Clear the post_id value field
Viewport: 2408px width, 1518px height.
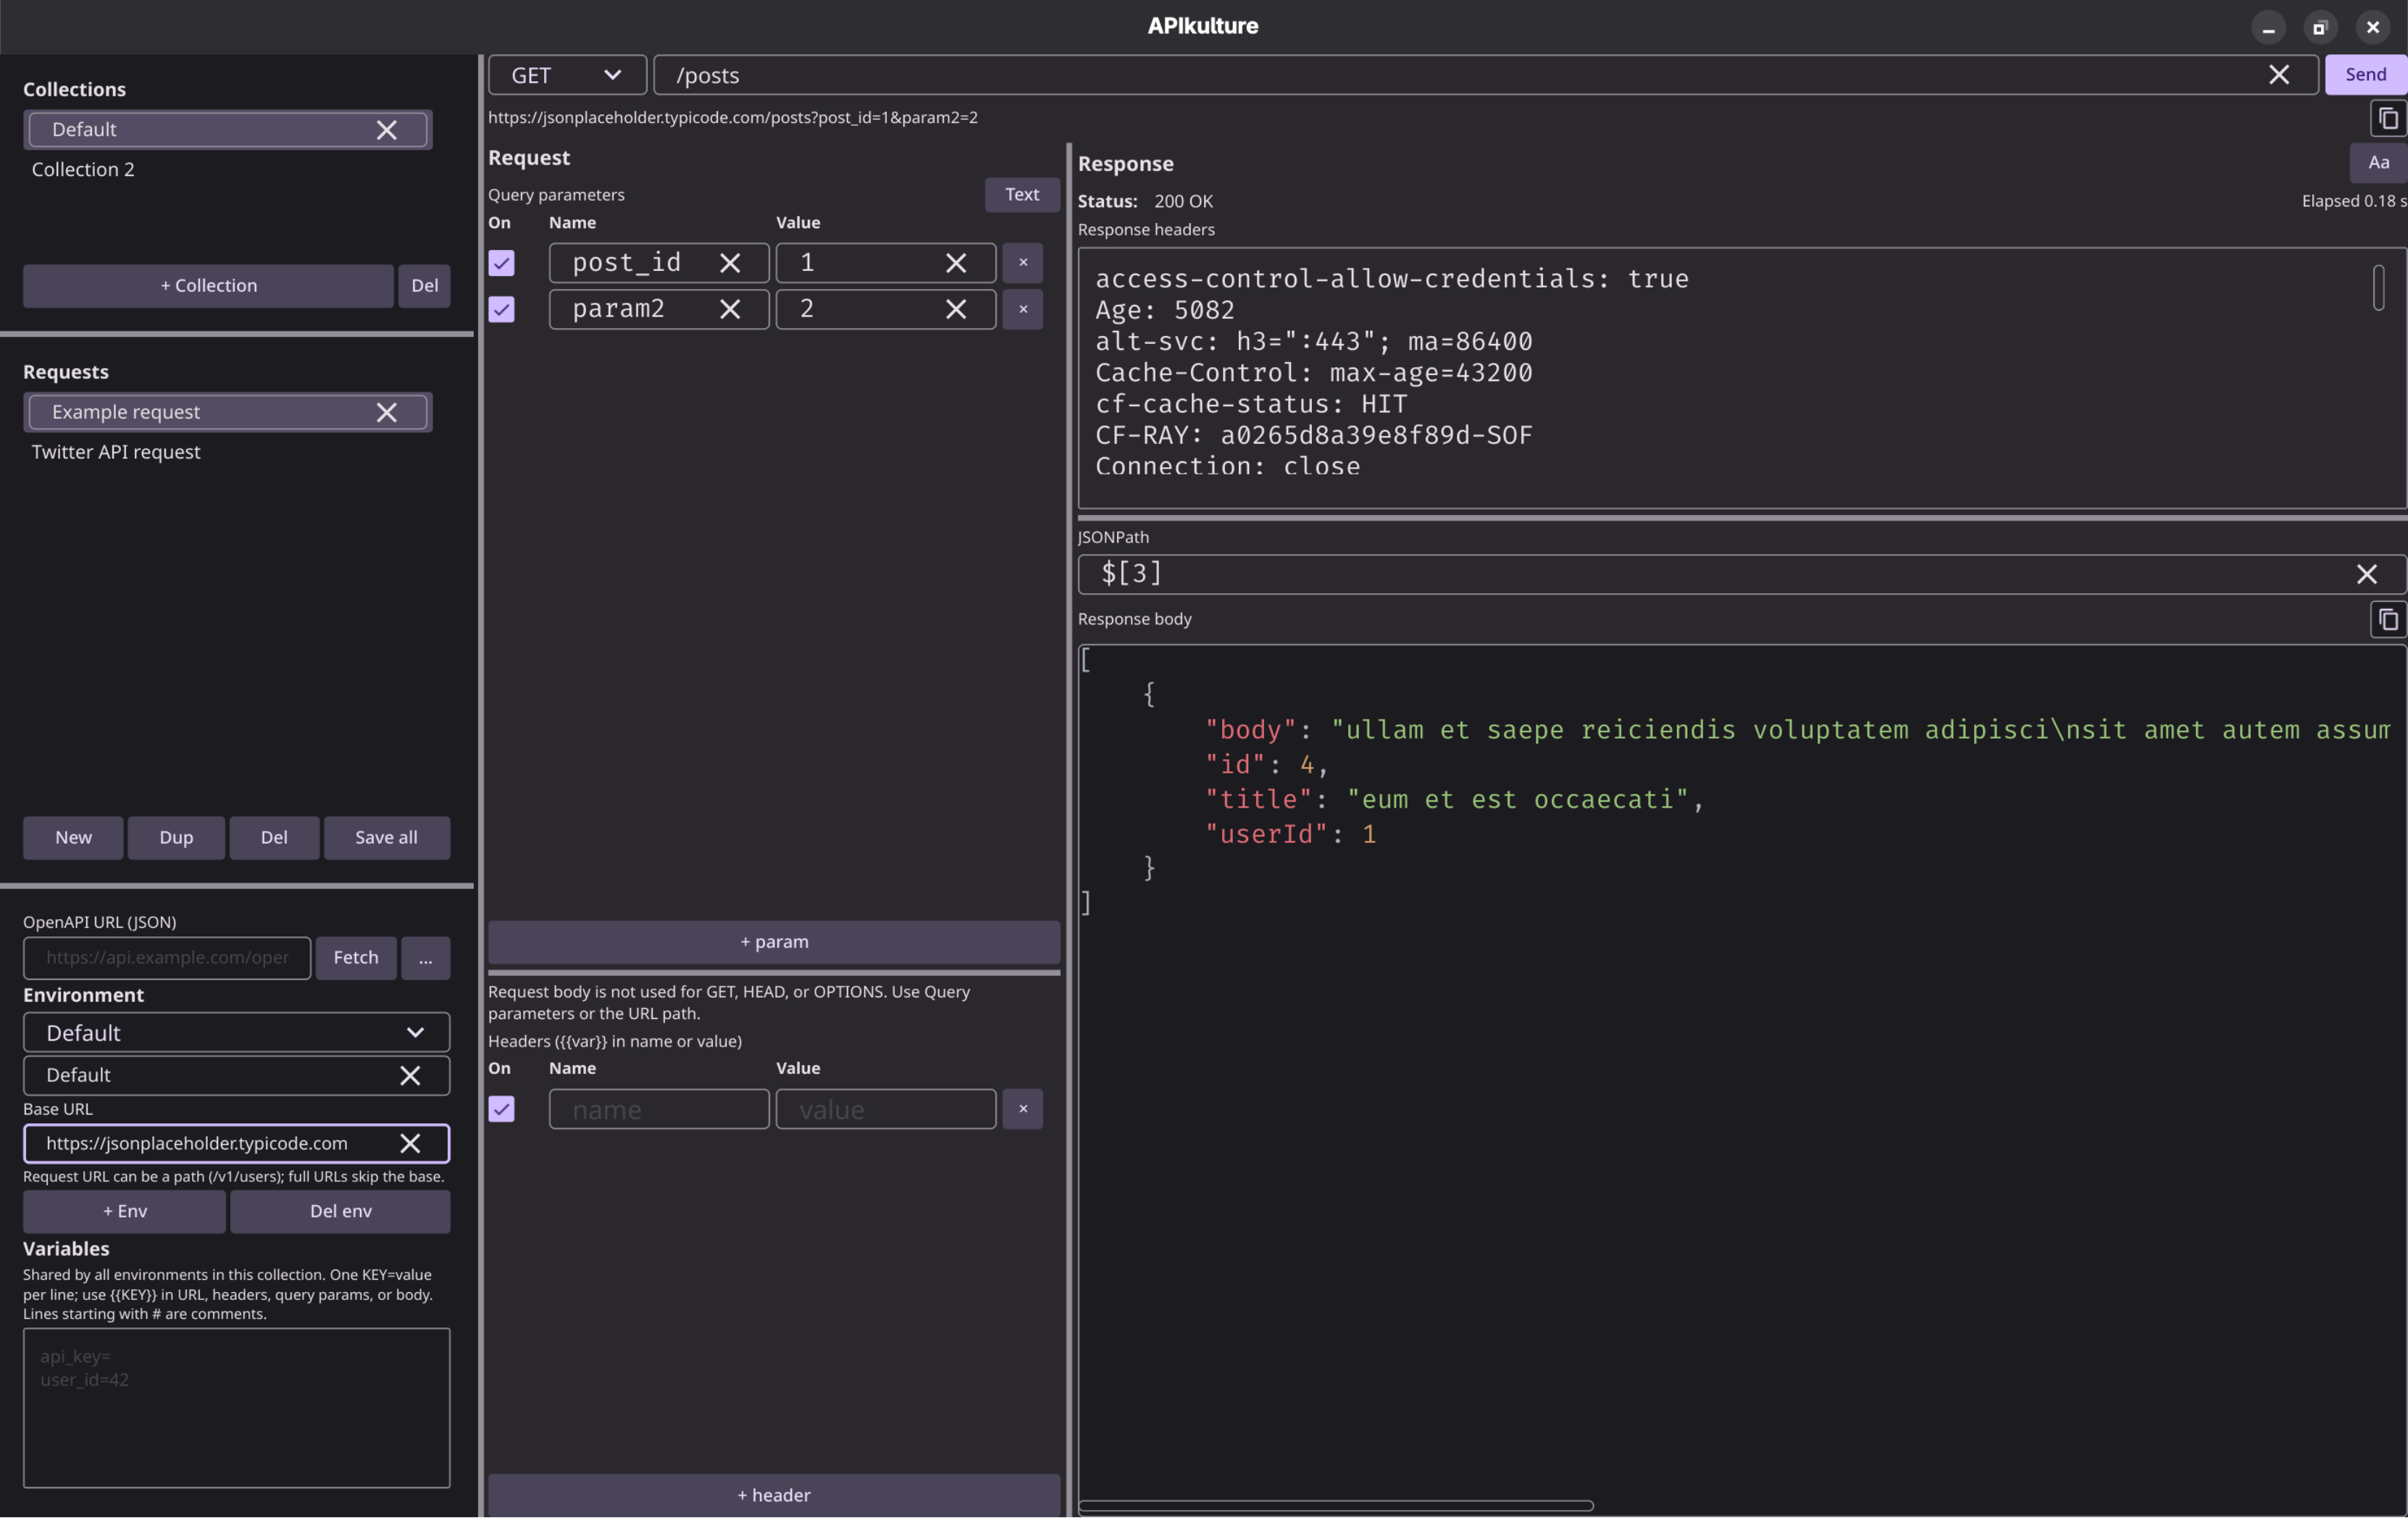(x=956, y=263)
